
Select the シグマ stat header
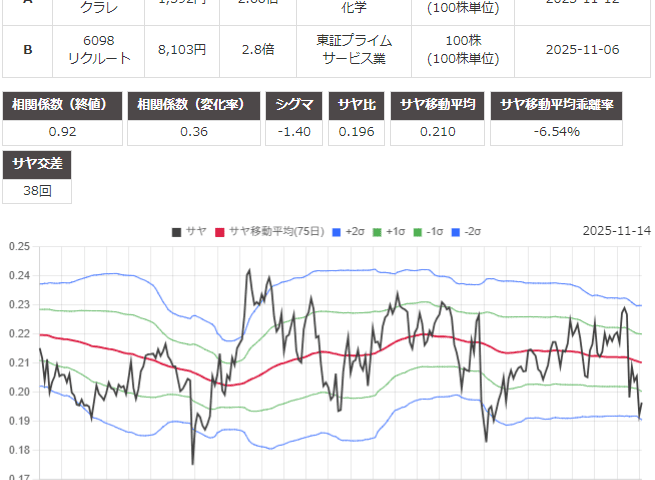(x=293, y=105)
